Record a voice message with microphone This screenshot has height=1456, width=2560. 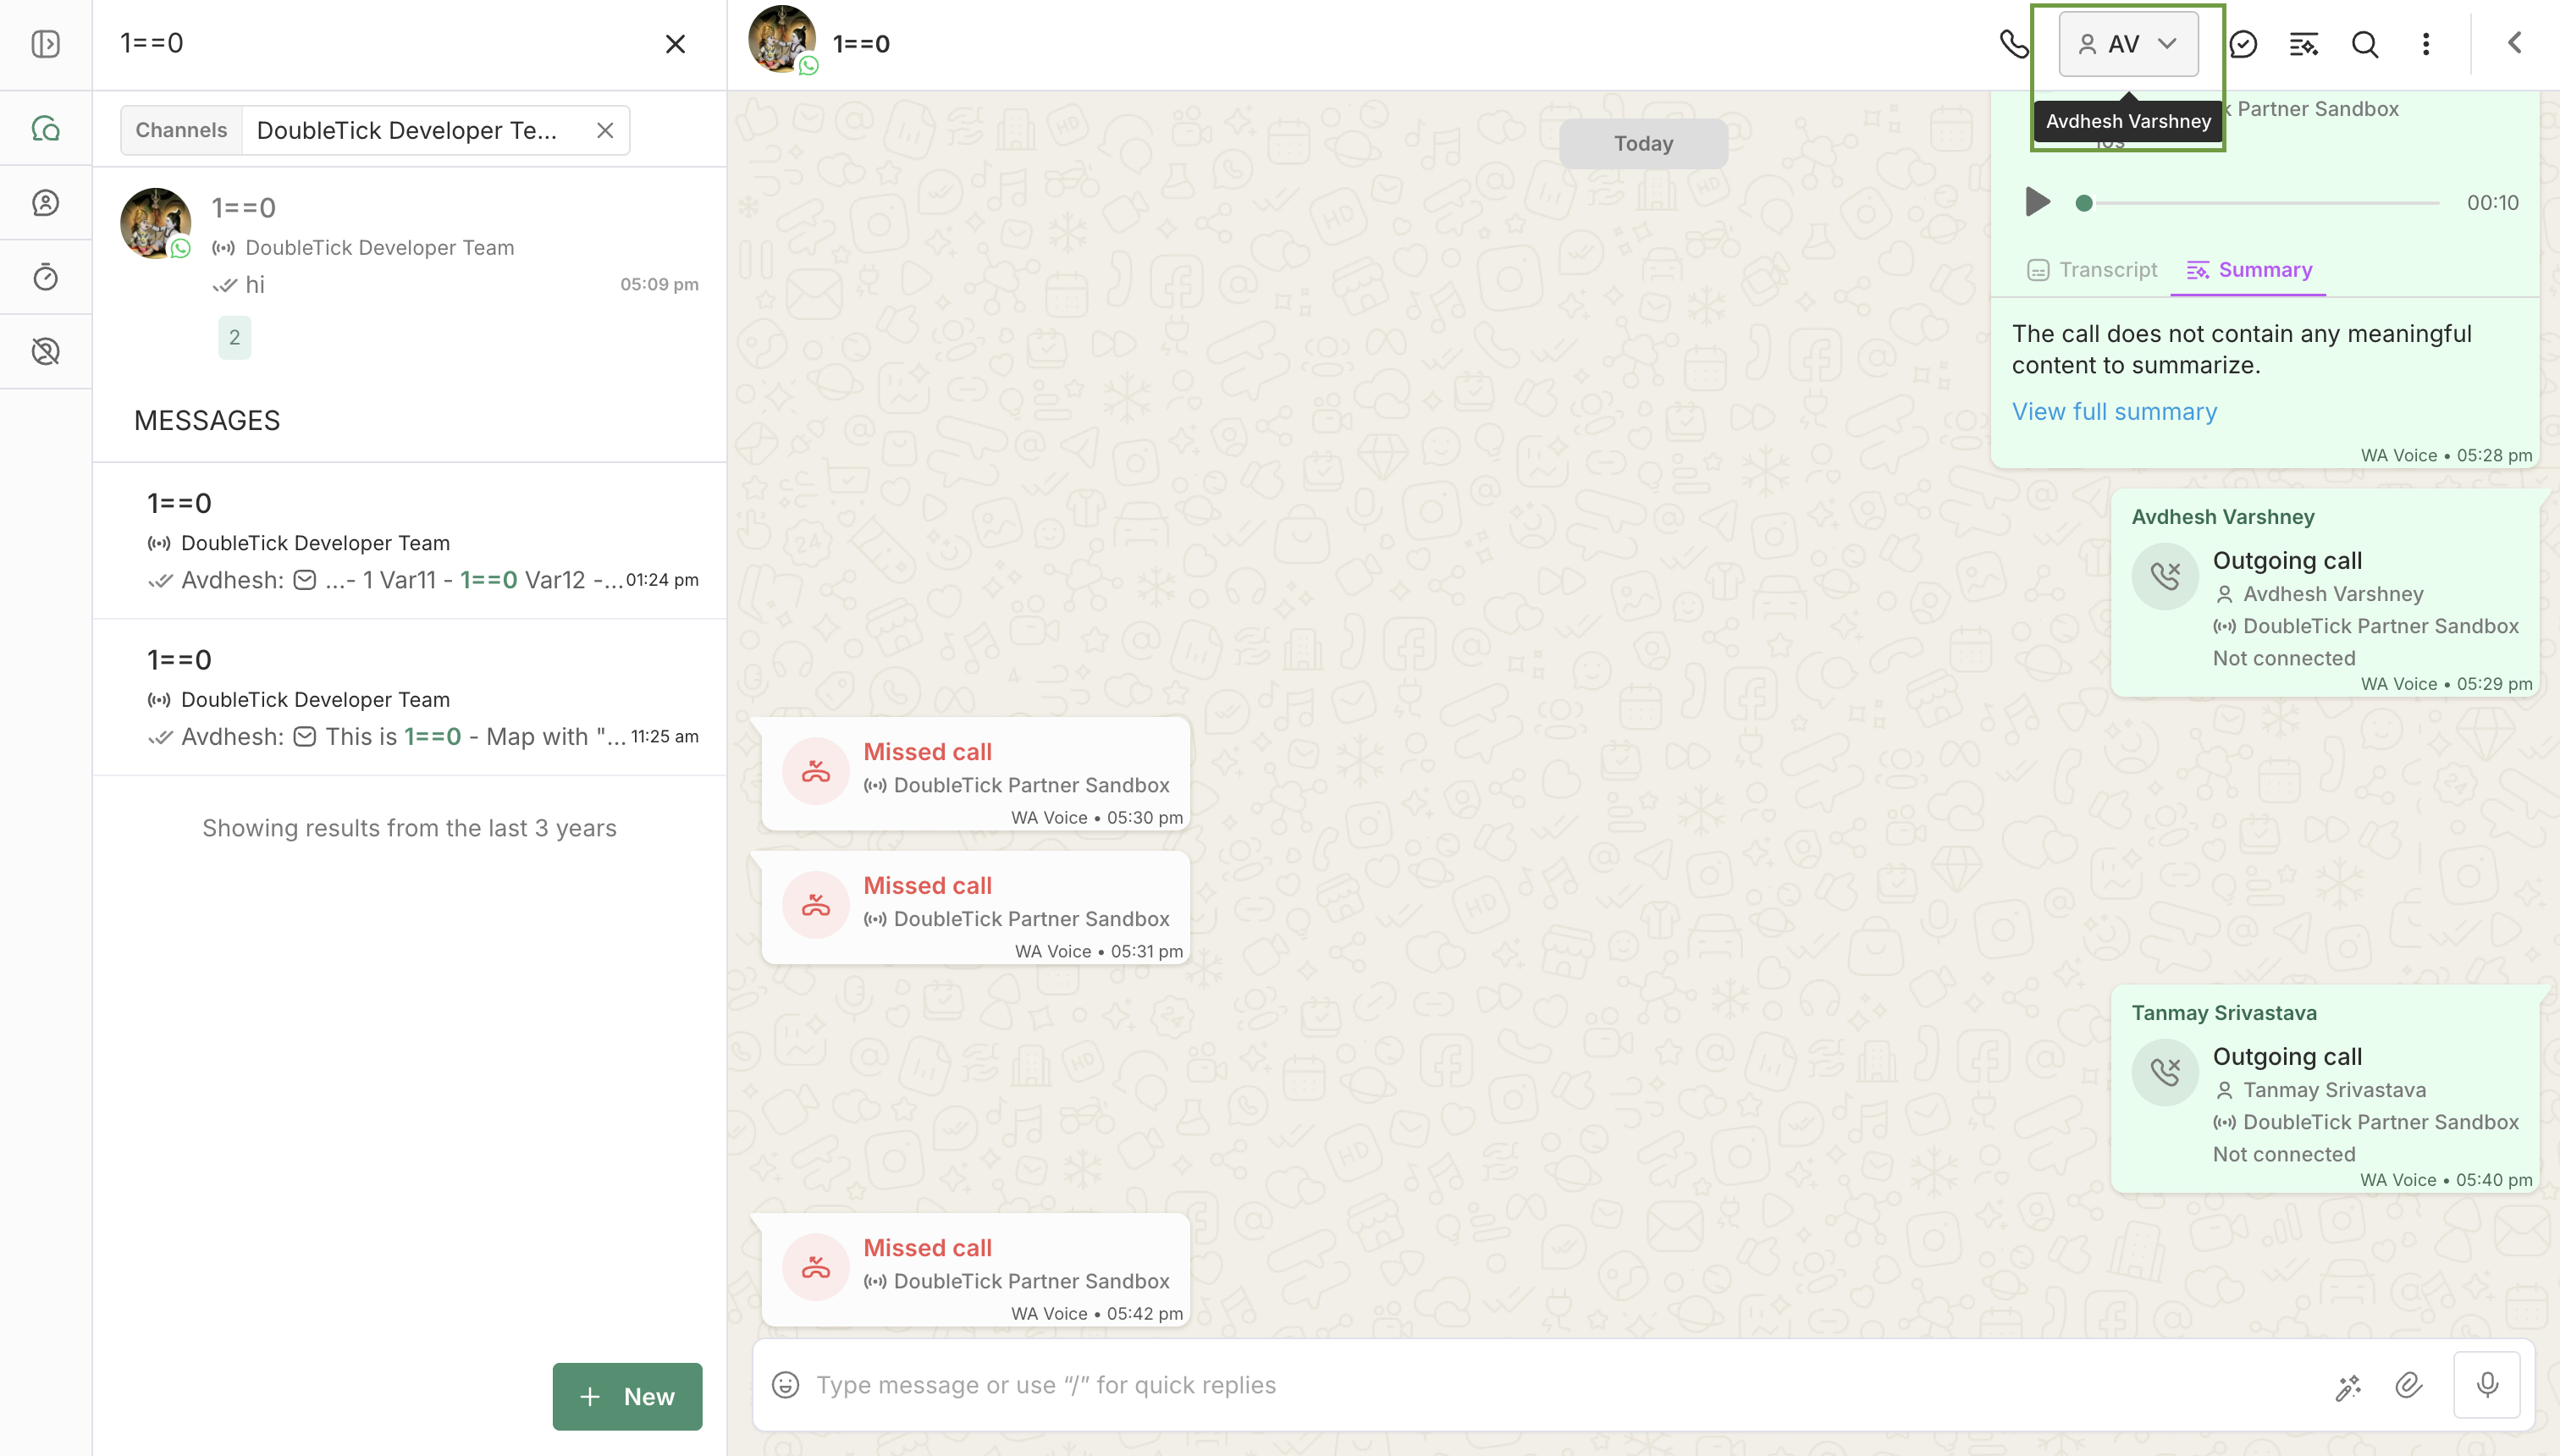click(x=2487, y=1385)
